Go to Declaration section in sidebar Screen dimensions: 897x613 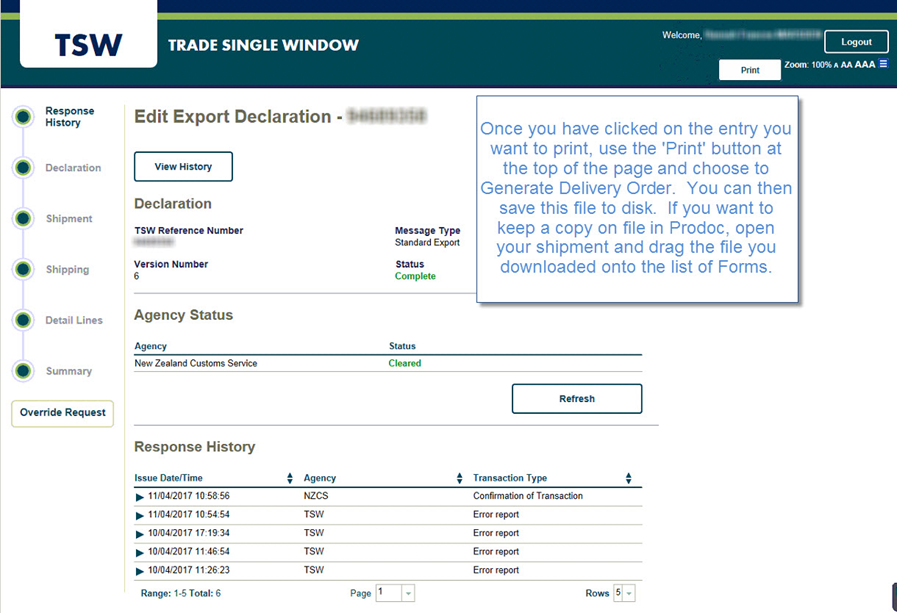pyautogui.click(x=73, y=168)
